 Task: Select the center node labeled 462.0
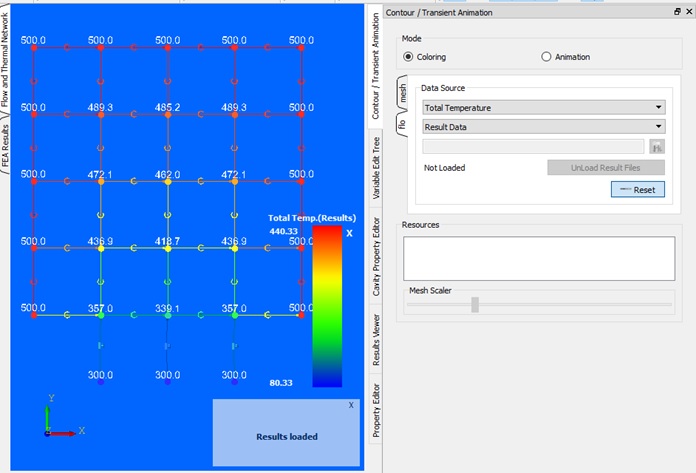(x=167, y=182)
